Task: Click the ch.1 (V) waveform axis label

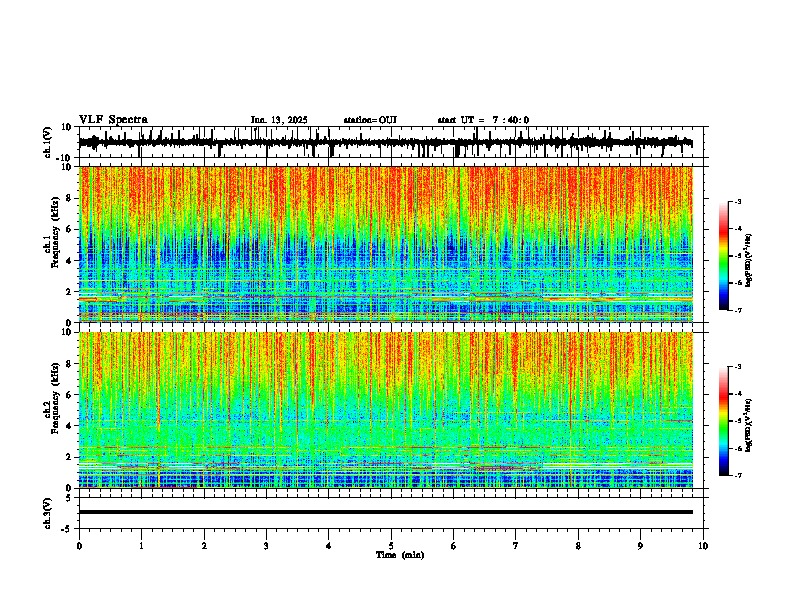Action: coord(48,142)
